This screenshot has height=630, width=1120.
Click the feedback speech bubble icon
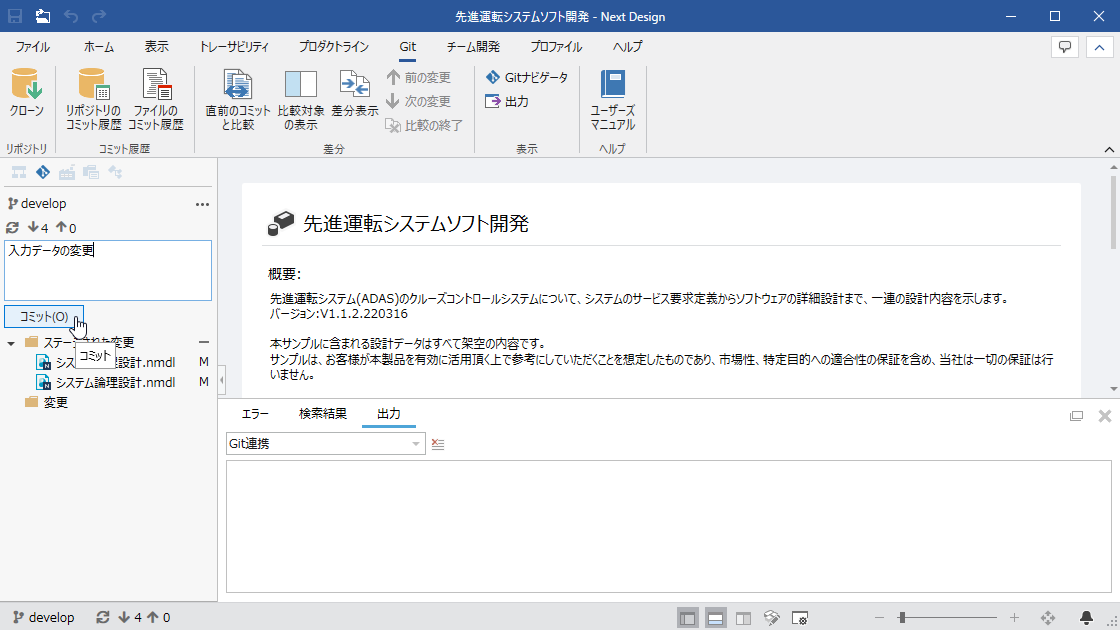1064,47
